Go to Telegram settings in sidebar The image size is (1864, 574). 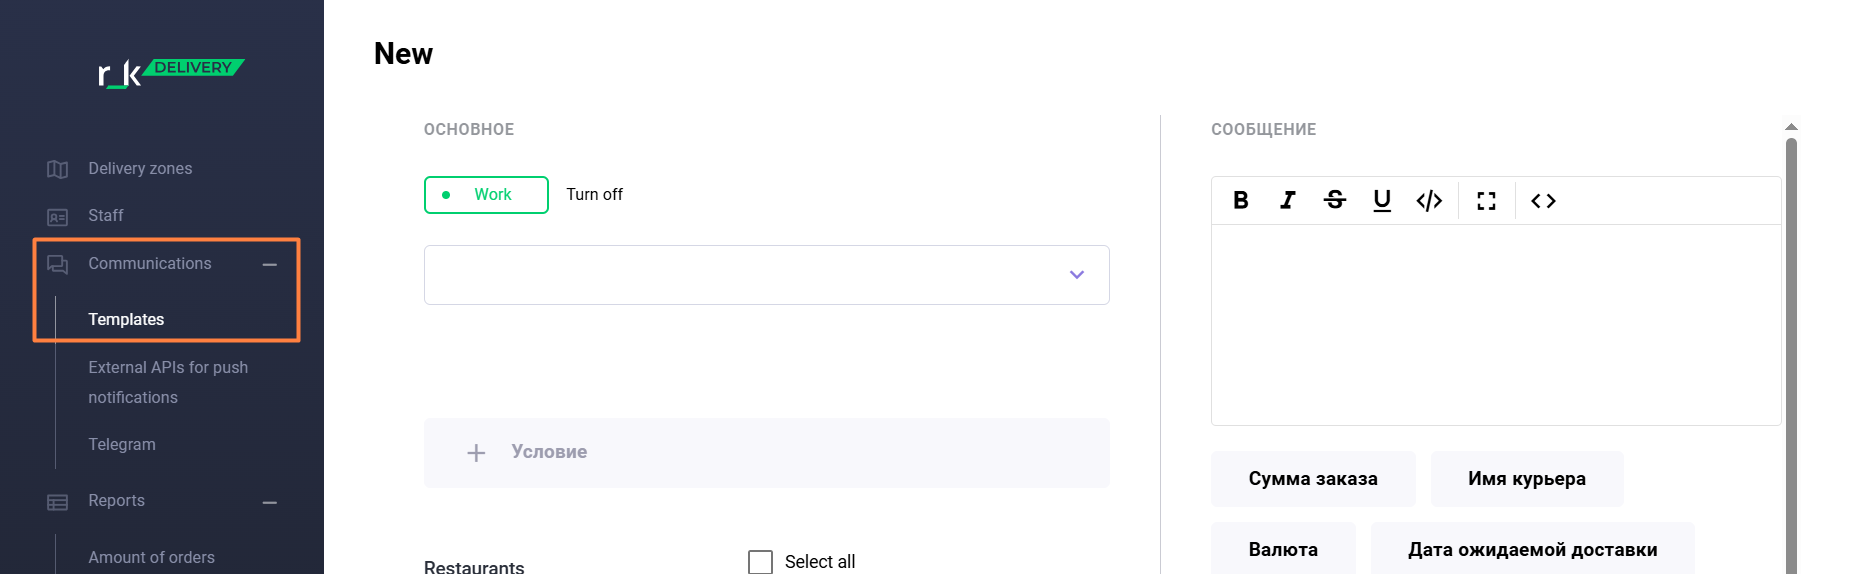click(122, 445)
